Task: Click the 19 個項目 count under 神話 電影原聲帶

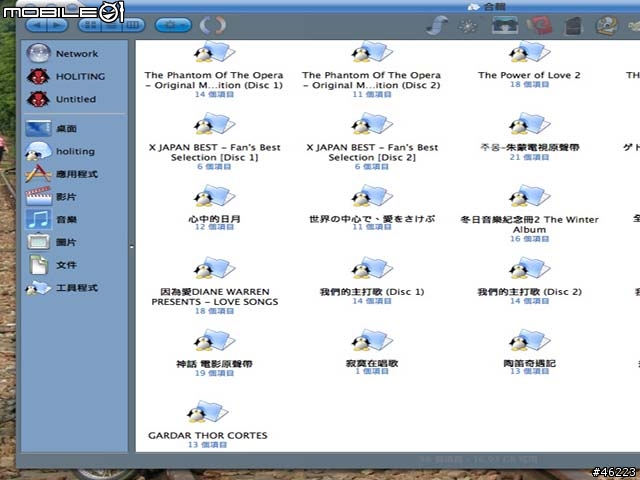Action: [x=214, y=373]
